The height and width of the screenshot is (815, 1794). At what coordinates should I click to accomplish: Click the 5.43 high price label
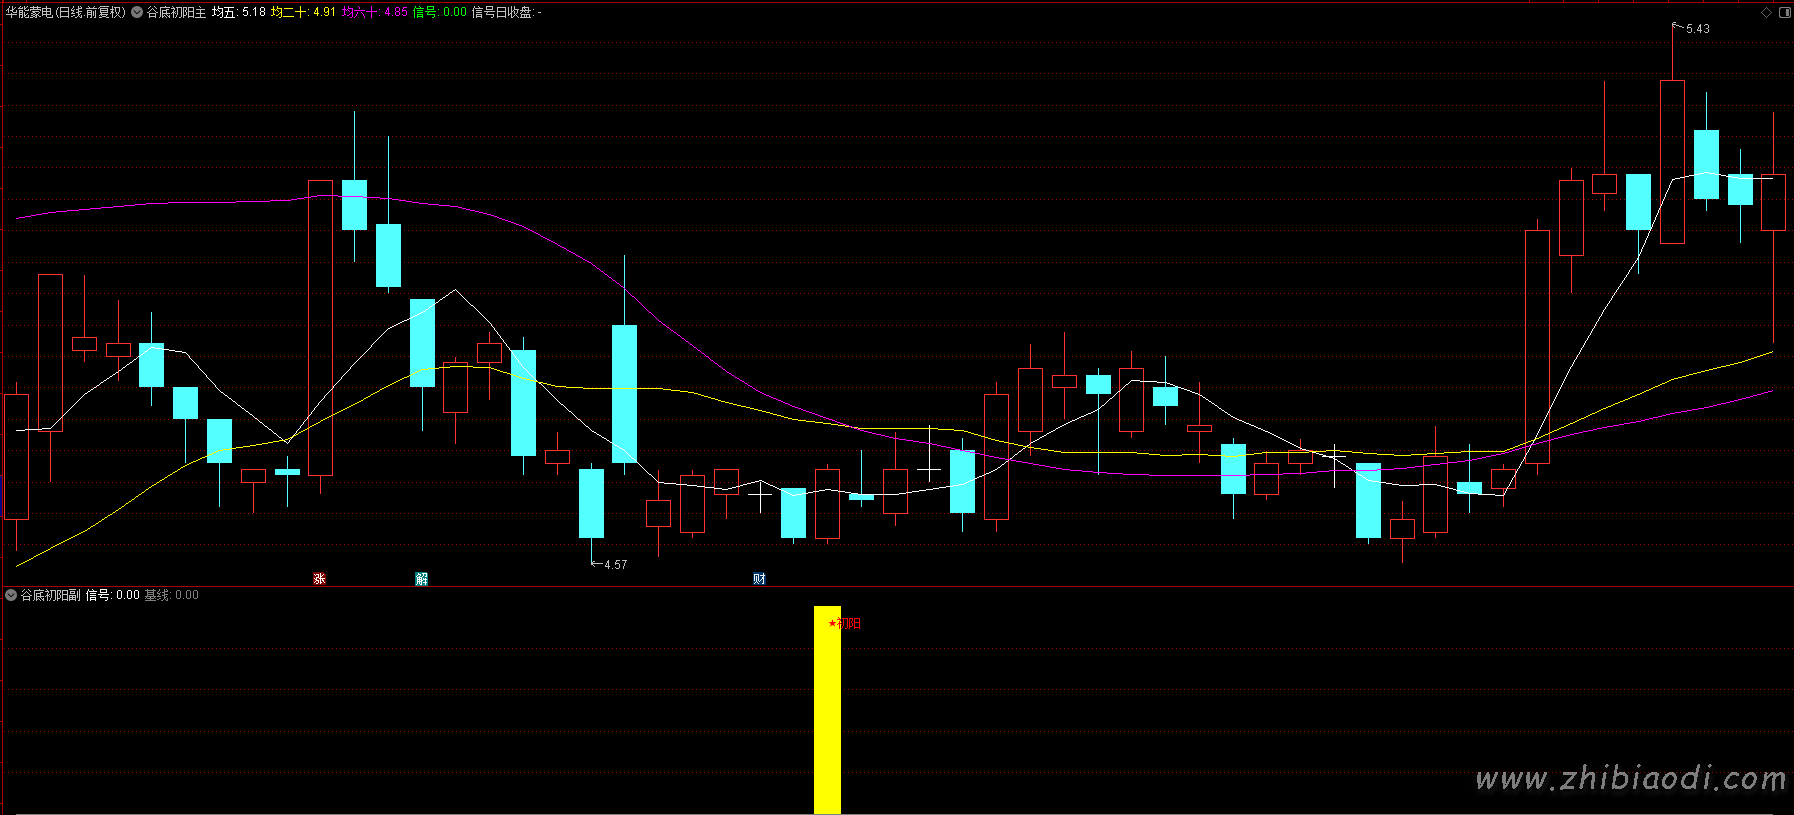[1697, 29]
